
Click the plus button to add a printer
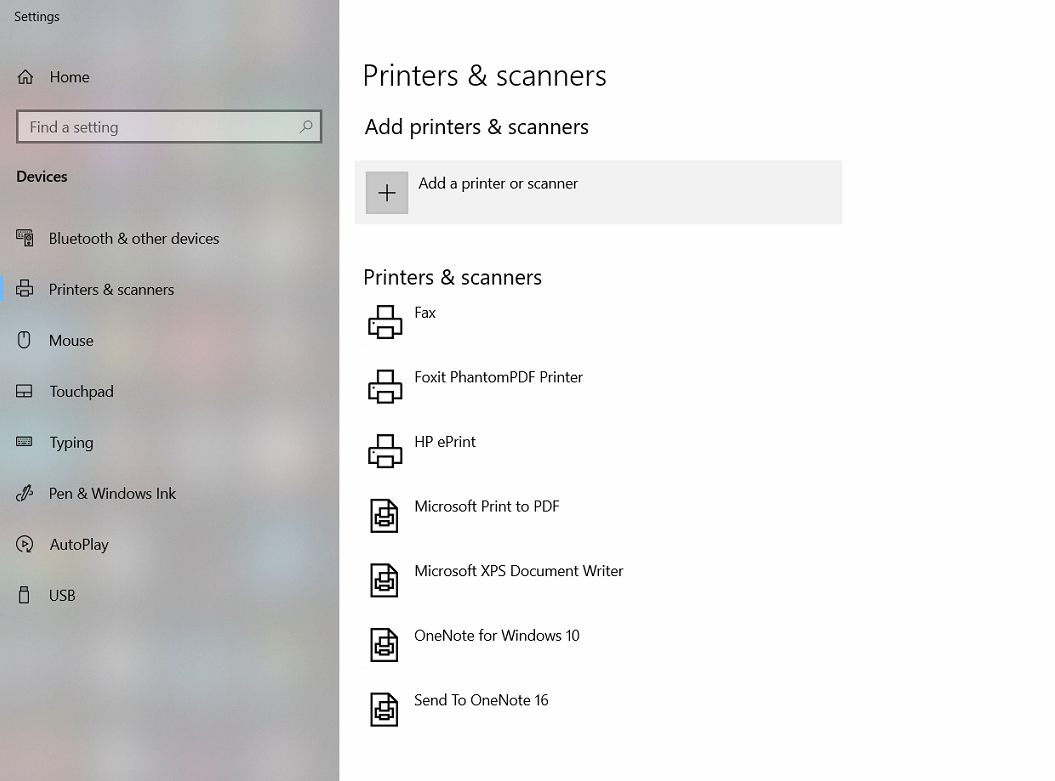[387, 193]
